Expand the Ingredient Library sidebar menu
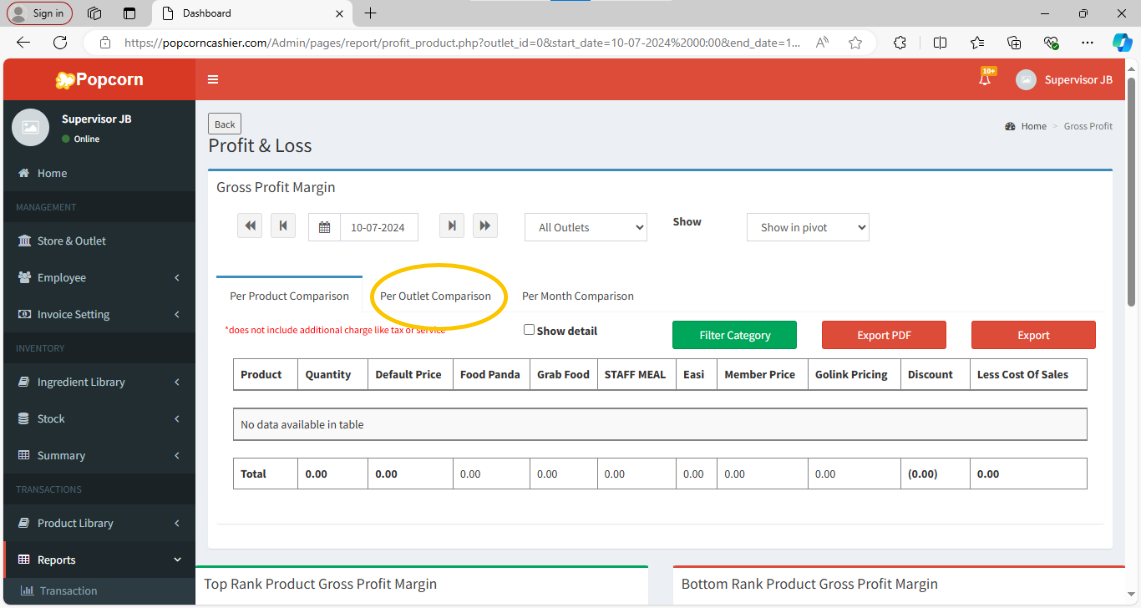Screen dimensions: 1141x608 tap(99, 382)
